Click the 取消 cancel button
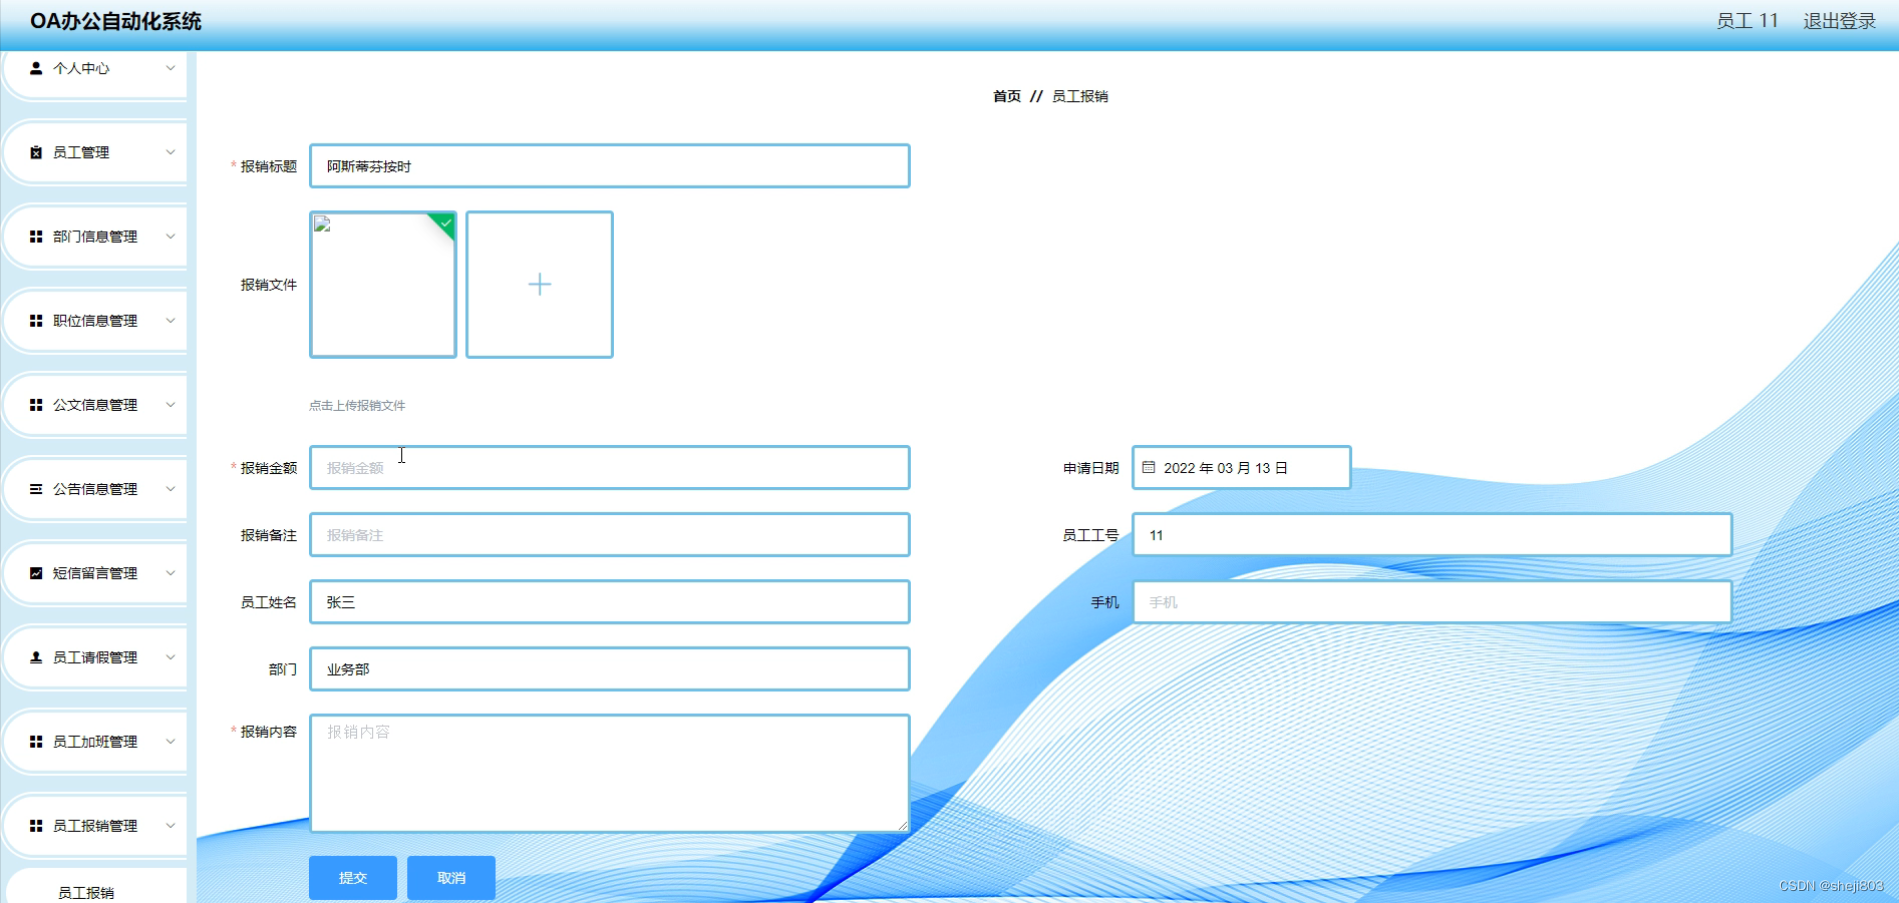1899x903 pixels. click(450, 877)
